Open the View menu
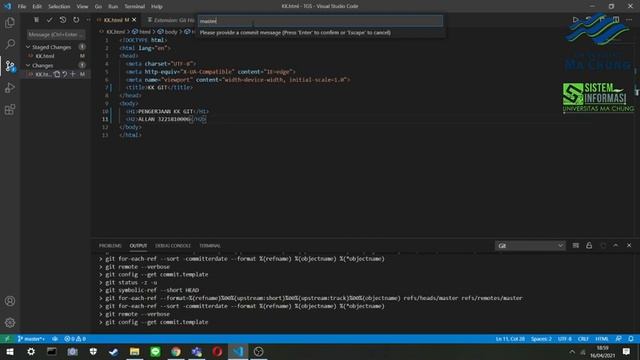Viewport: 640px width, 360px height. tap(82, 7)
